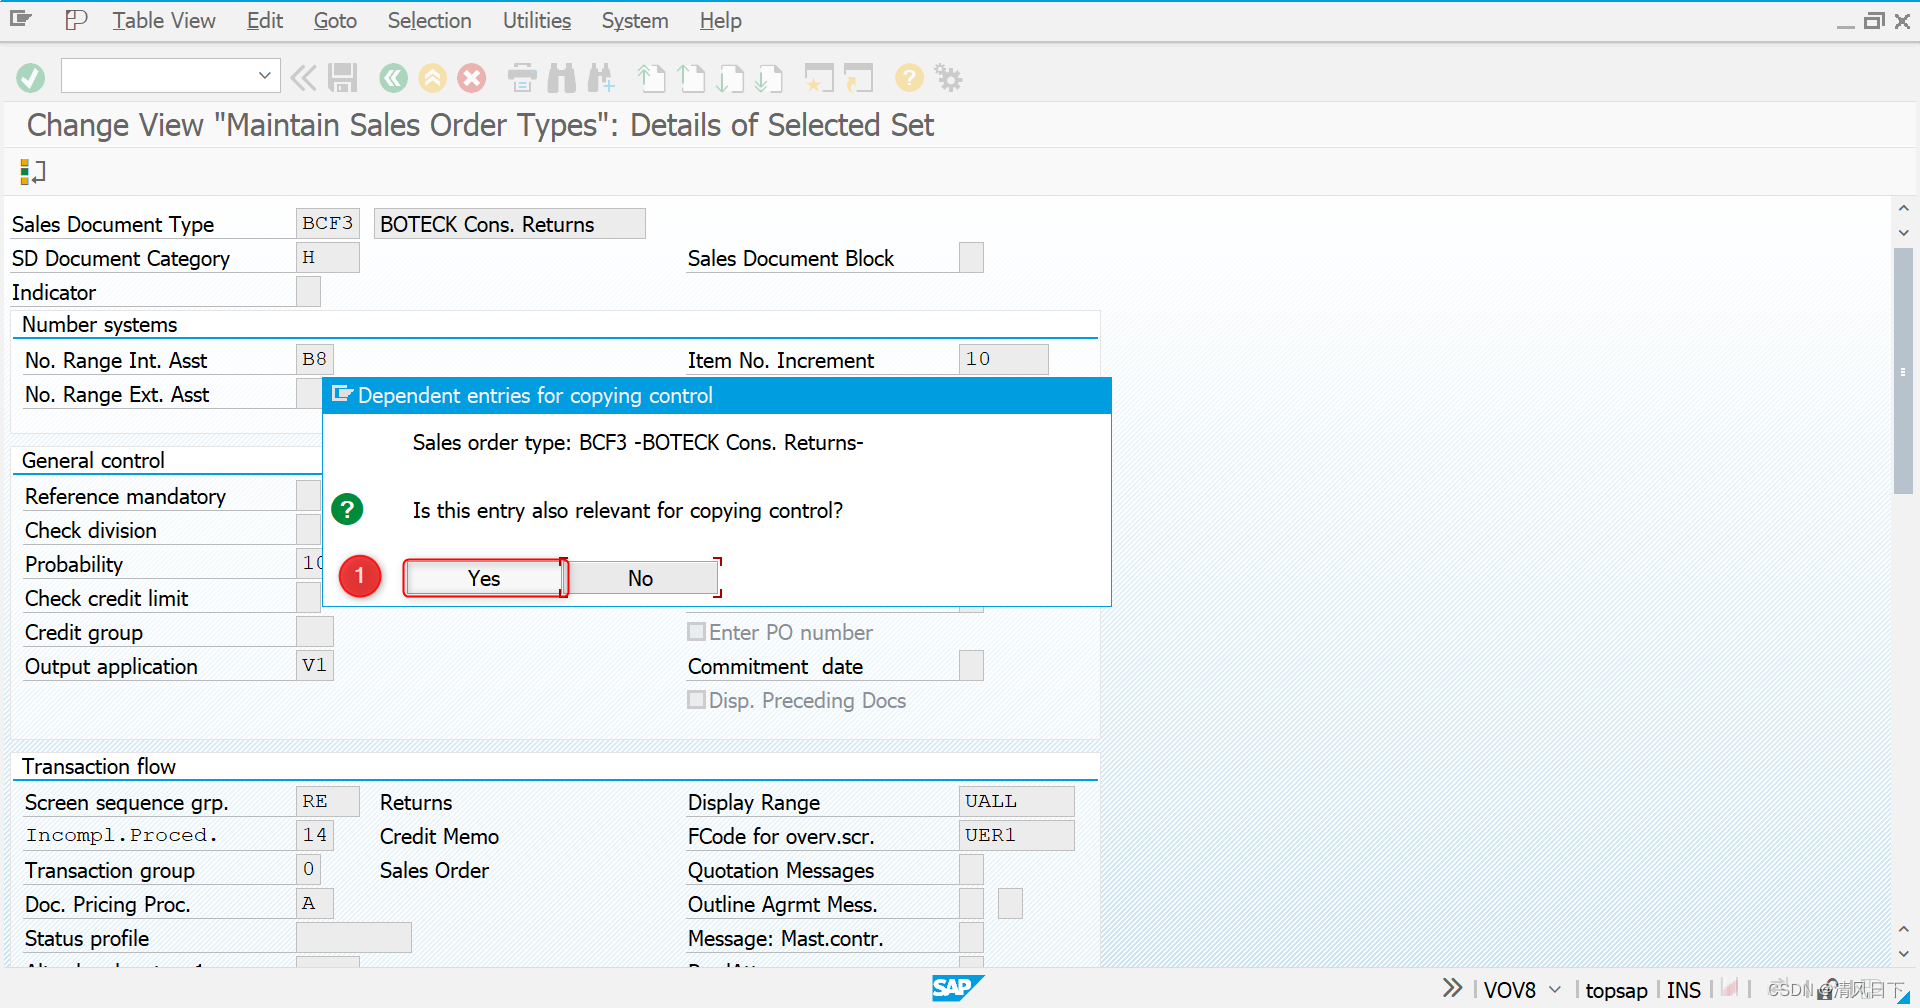Click the Sales Document Block field

coord(971,258)
